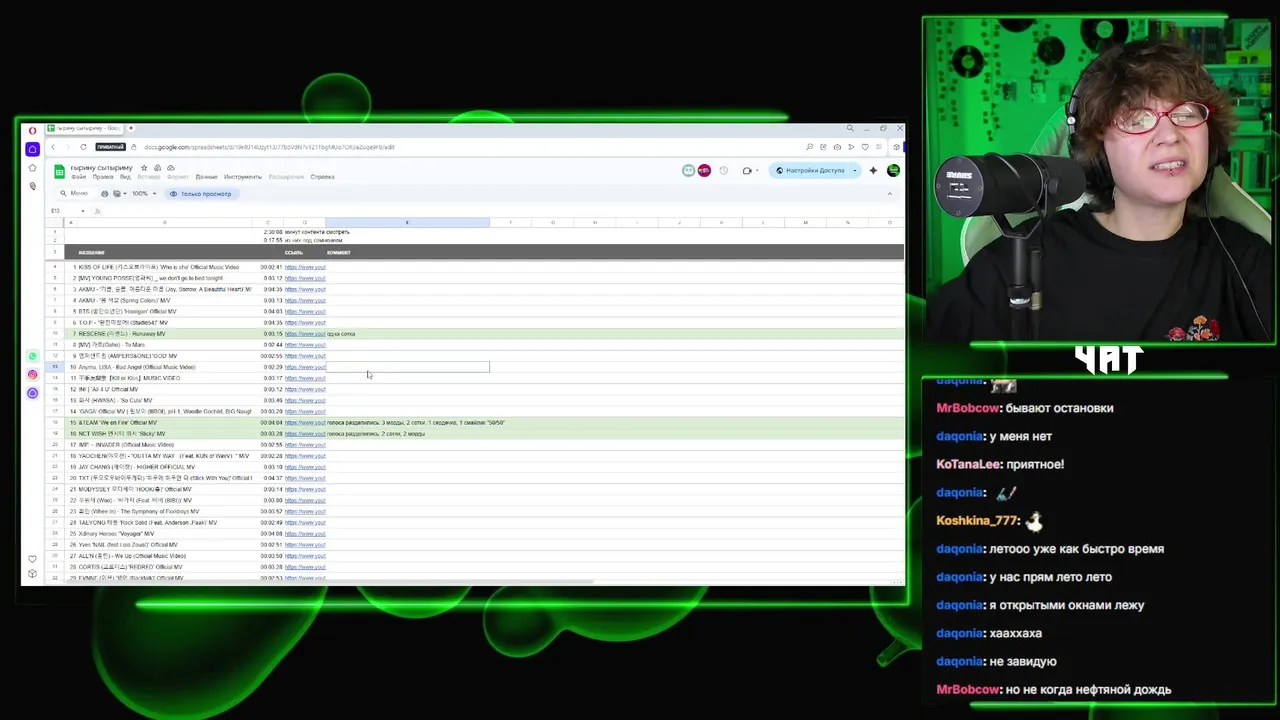This screenshot has height=720, width=1280.
Task: Open the purple Aria icon in sidebar
Action: (x=32, y=393)
